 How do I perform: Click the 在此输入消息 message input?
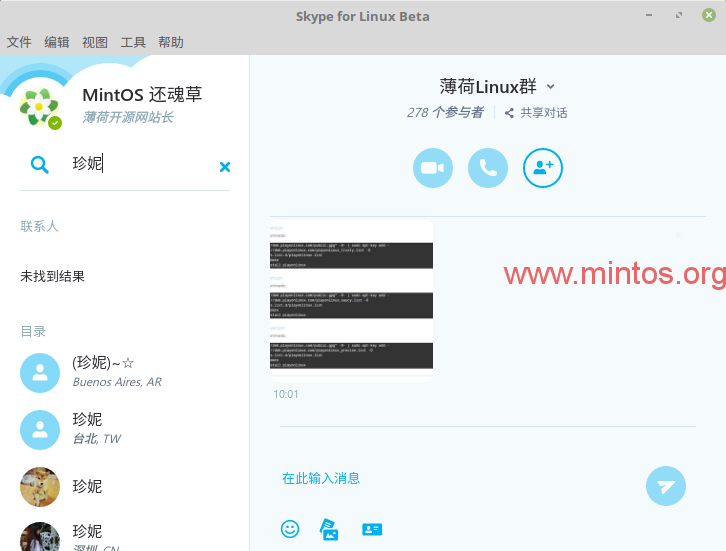[321, 478]
